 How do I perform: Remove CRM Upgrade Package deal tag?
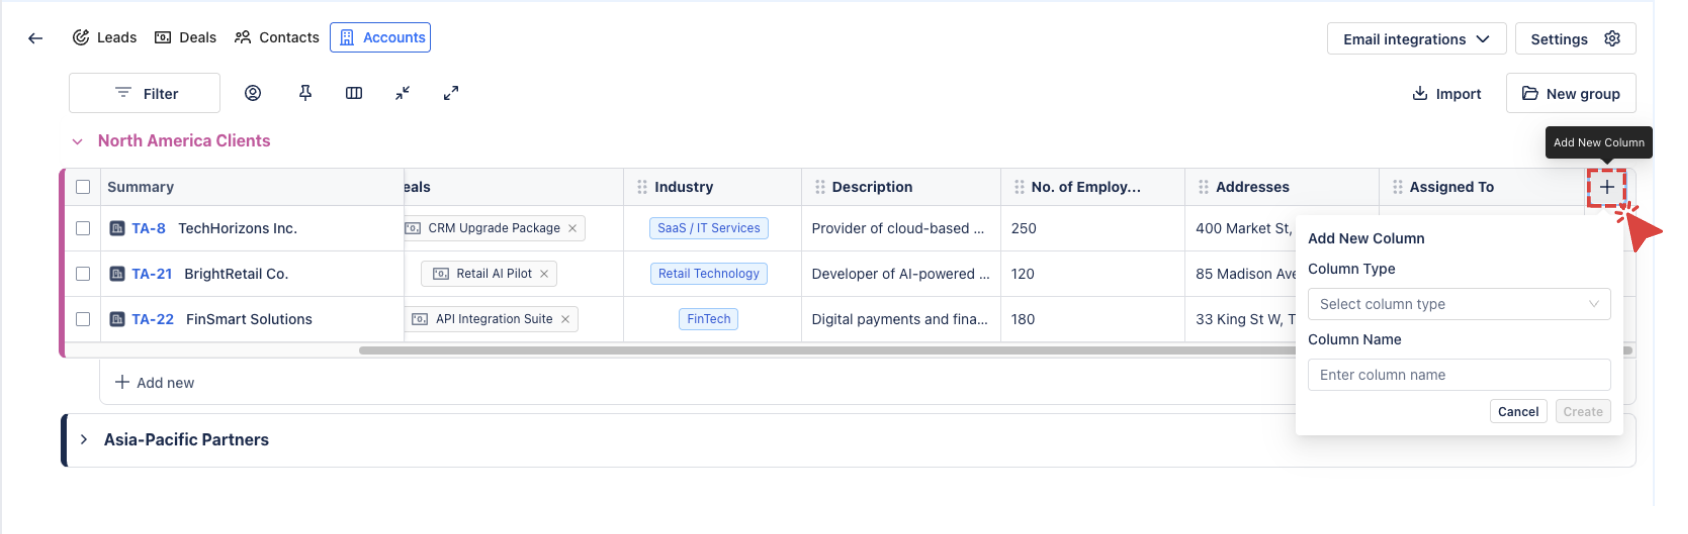[x=572, y=228]
